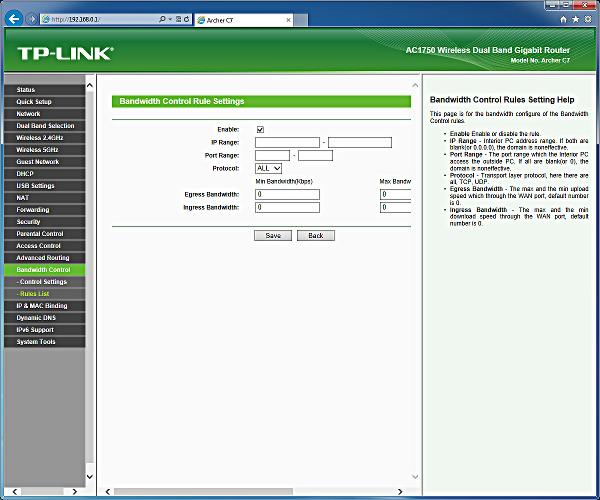
Task: Open Wireless 5GHz settings
Action: 45,150
